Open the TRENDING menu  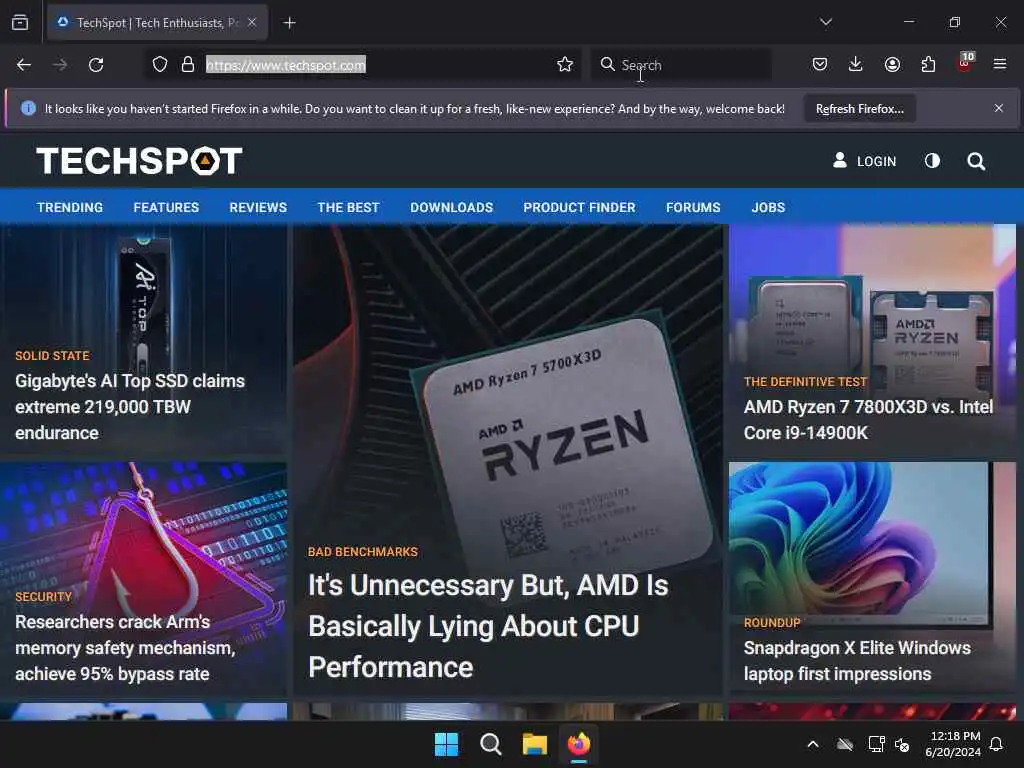pos(70,208)
